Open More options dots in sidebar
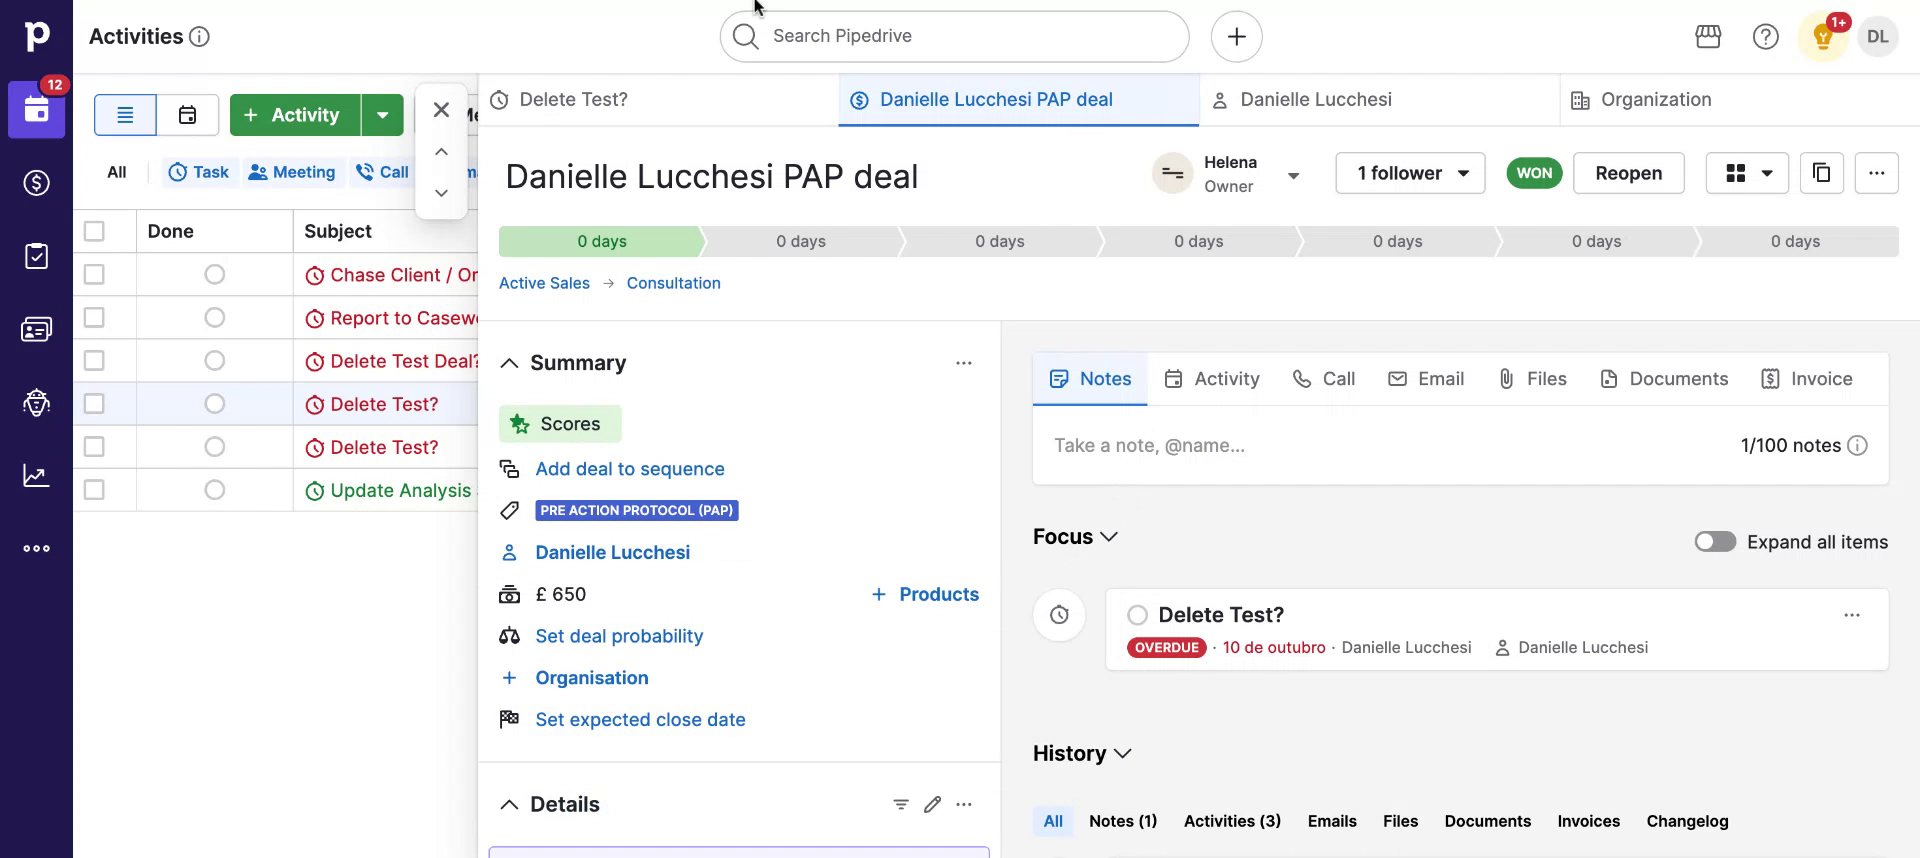This screenshot has height=858, width=1920. [x=36, y=548]
